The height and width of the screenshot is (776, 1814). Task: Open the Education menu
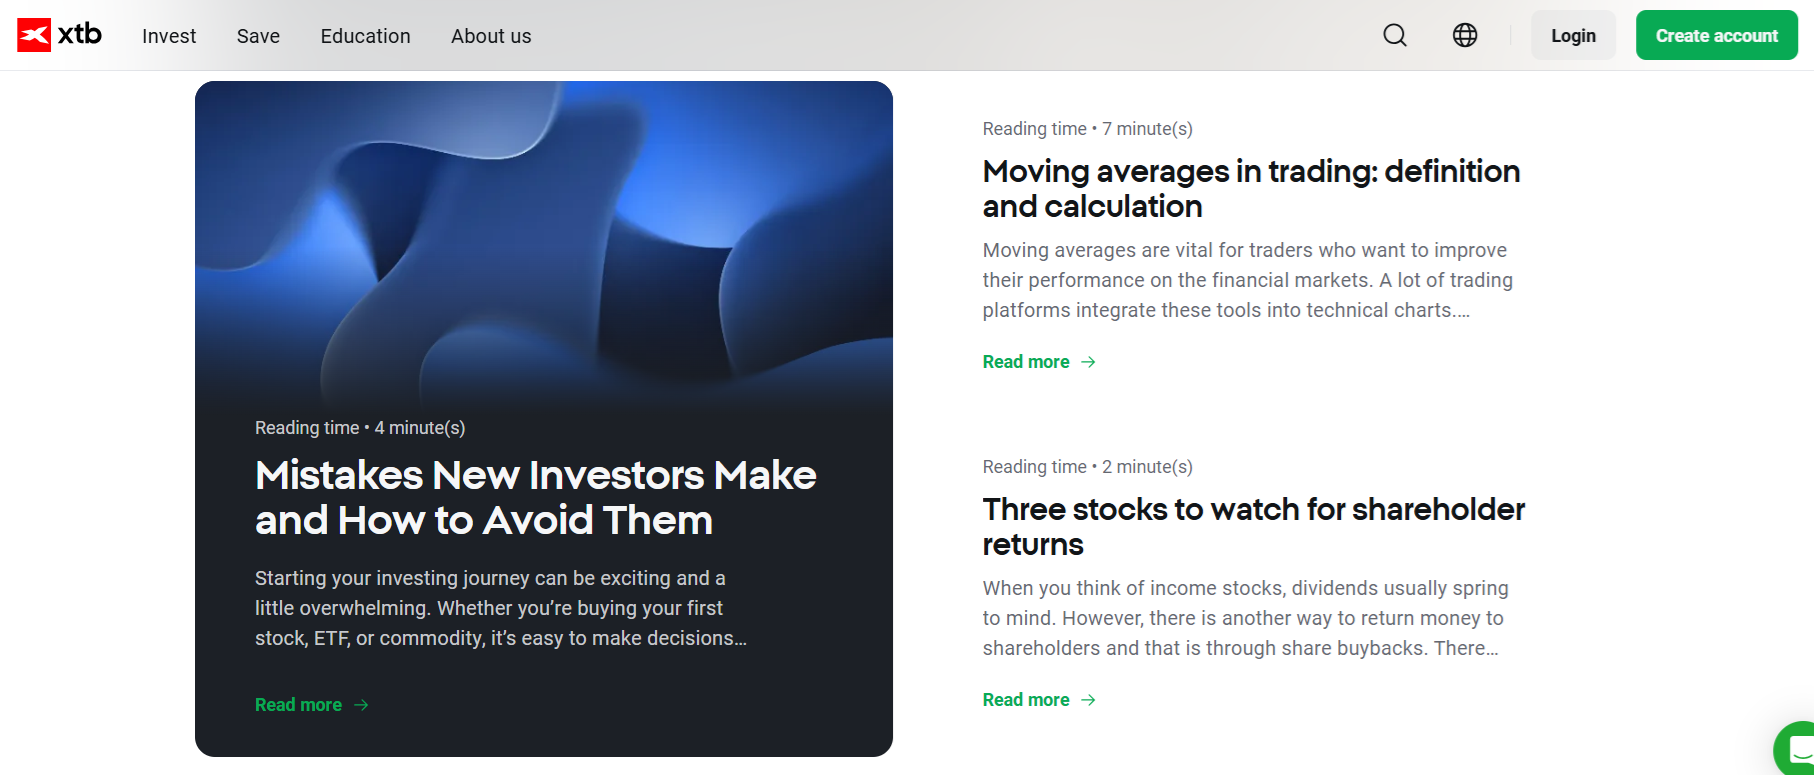[365, 36]
